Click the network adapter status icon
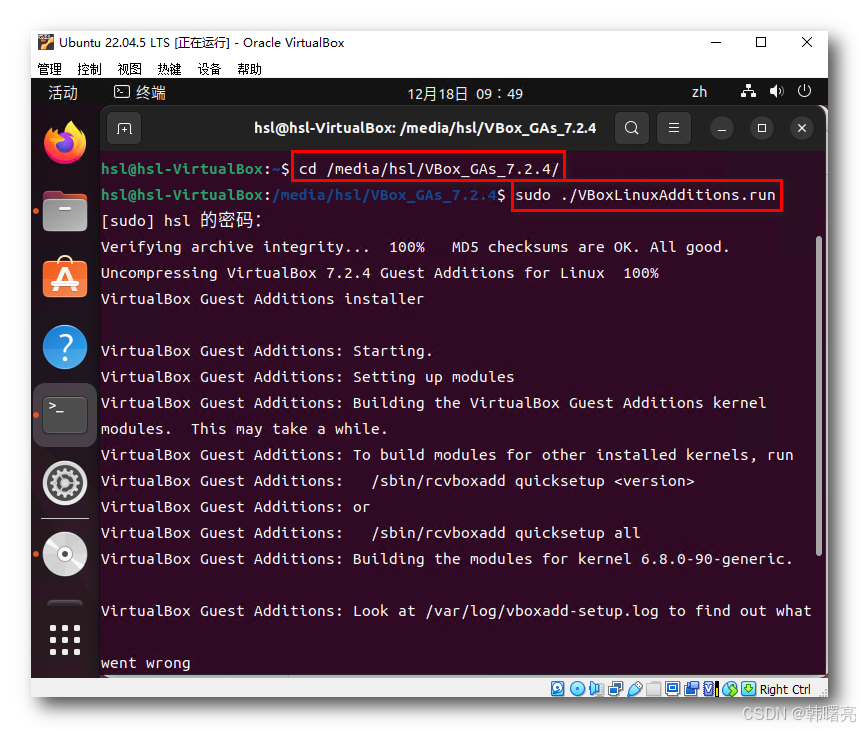Viewport: 860px width, 729px height. pyautogui.click(x=615, y=689)
